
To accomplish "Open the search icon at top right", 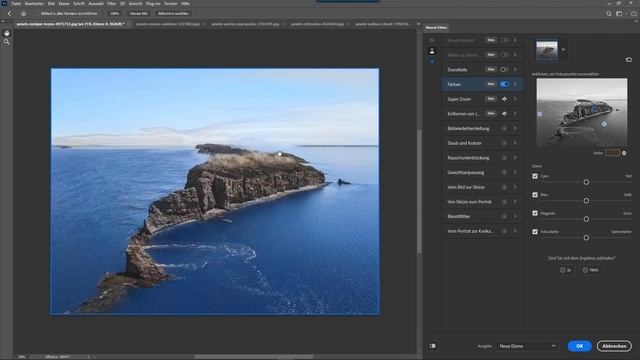I will tap(609, 13).
